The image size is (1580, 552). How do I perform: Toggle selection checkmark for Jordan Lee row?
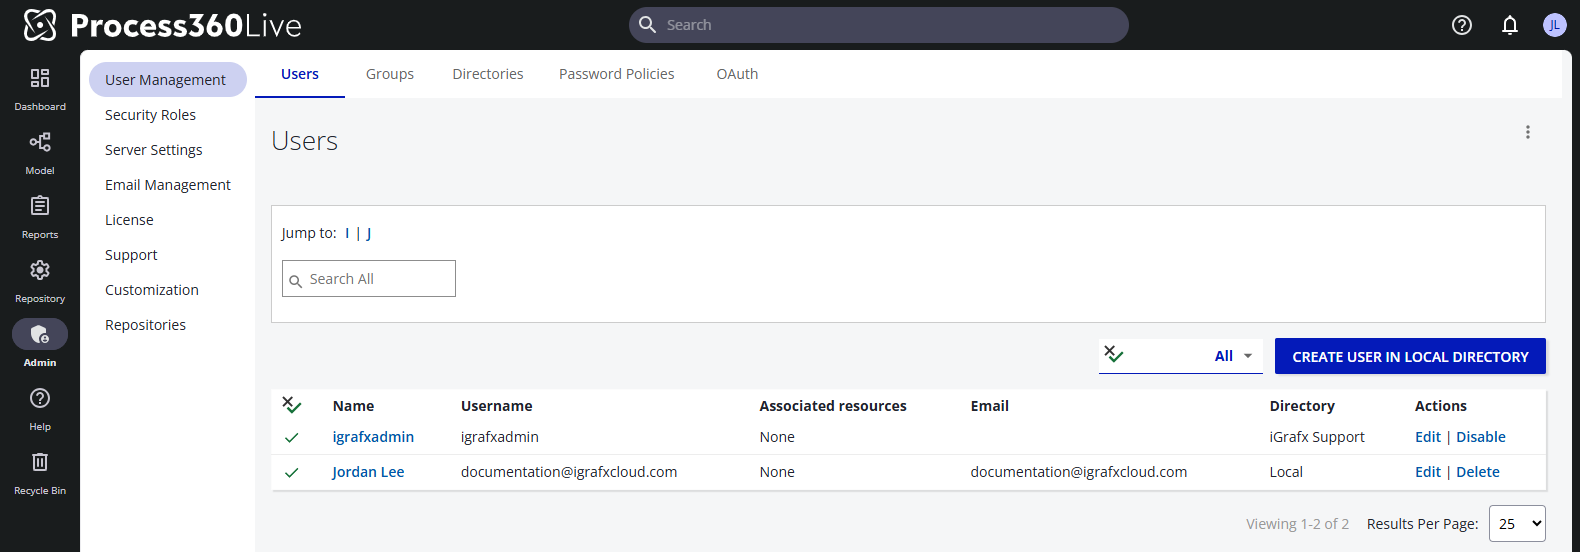click(x=291, y=472)
